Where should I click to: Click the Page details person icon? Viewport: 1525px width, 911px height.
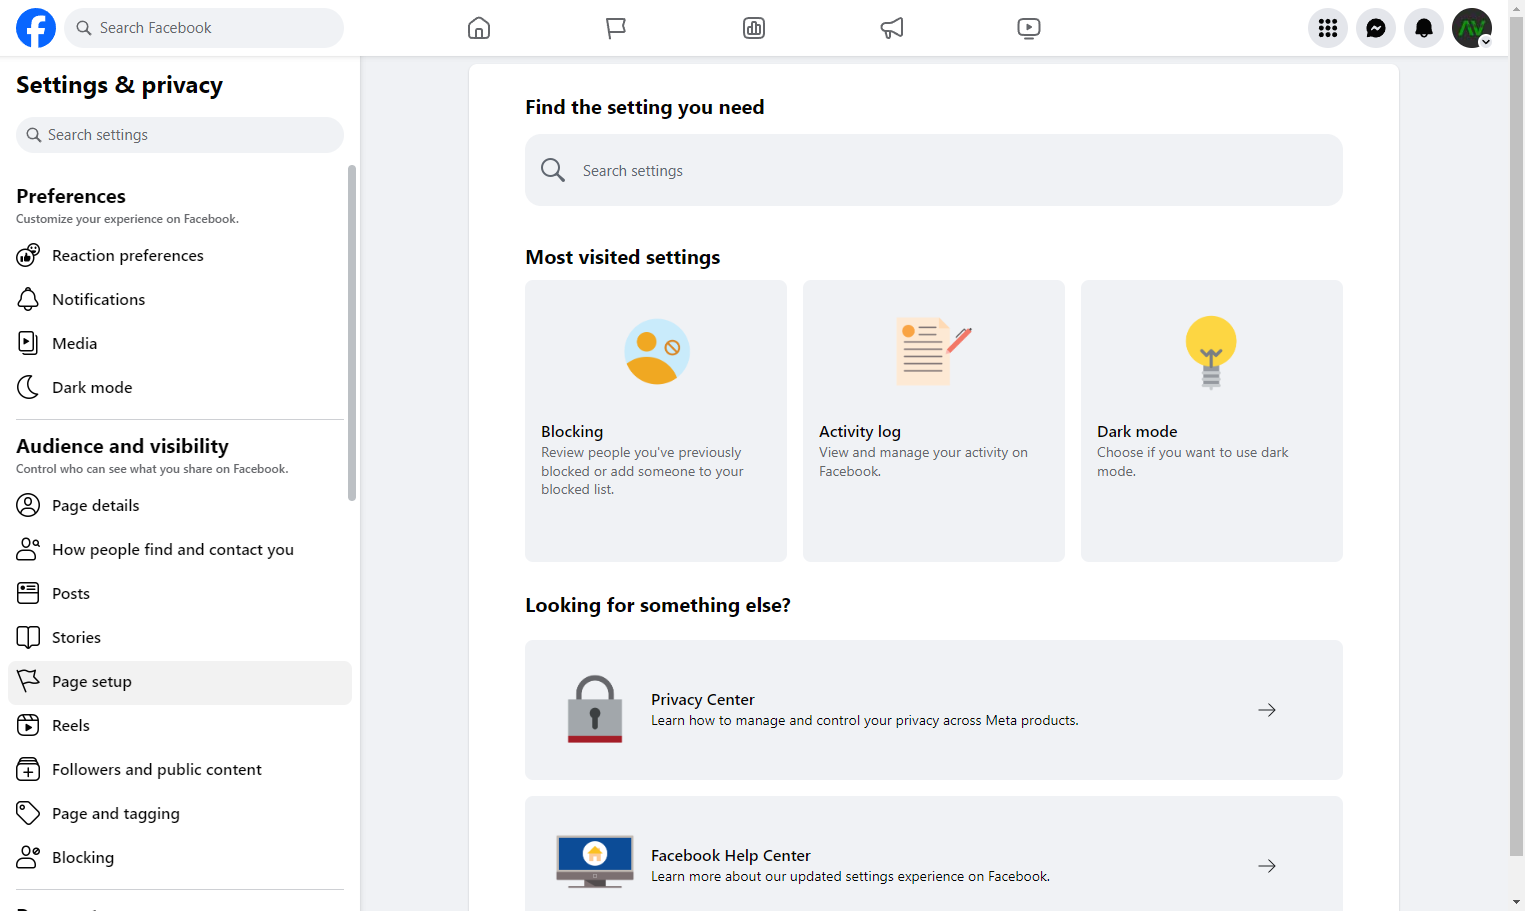(28, 505)
